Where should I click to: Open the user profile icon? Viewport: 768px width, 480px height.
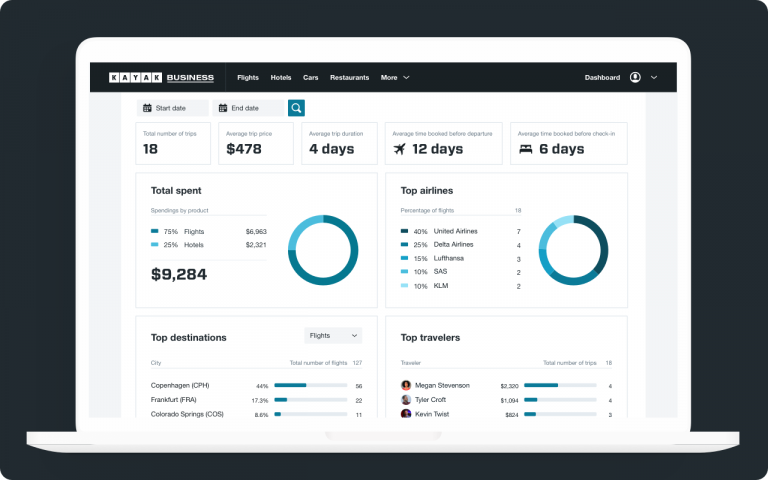pos(635,77)
